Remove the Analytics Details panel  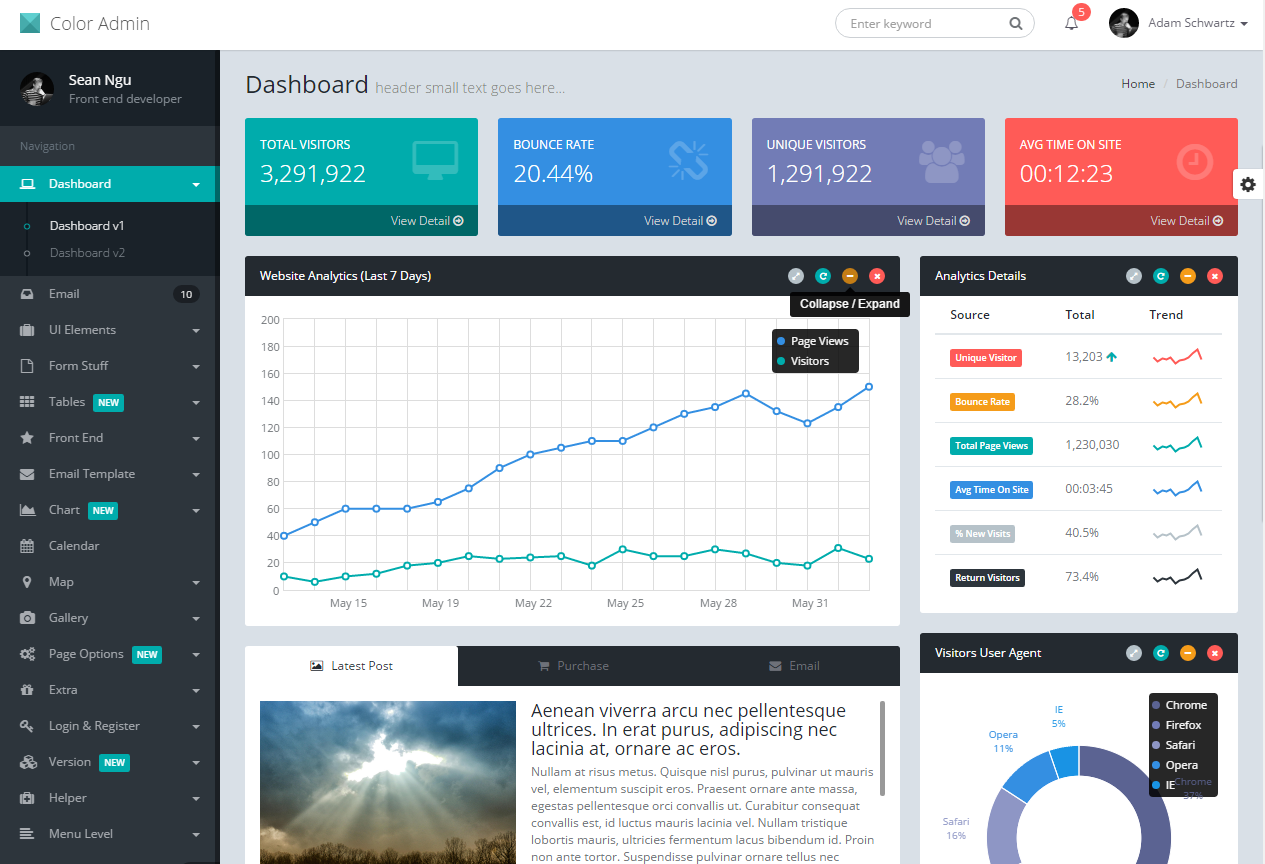(x=1215, y=276)
